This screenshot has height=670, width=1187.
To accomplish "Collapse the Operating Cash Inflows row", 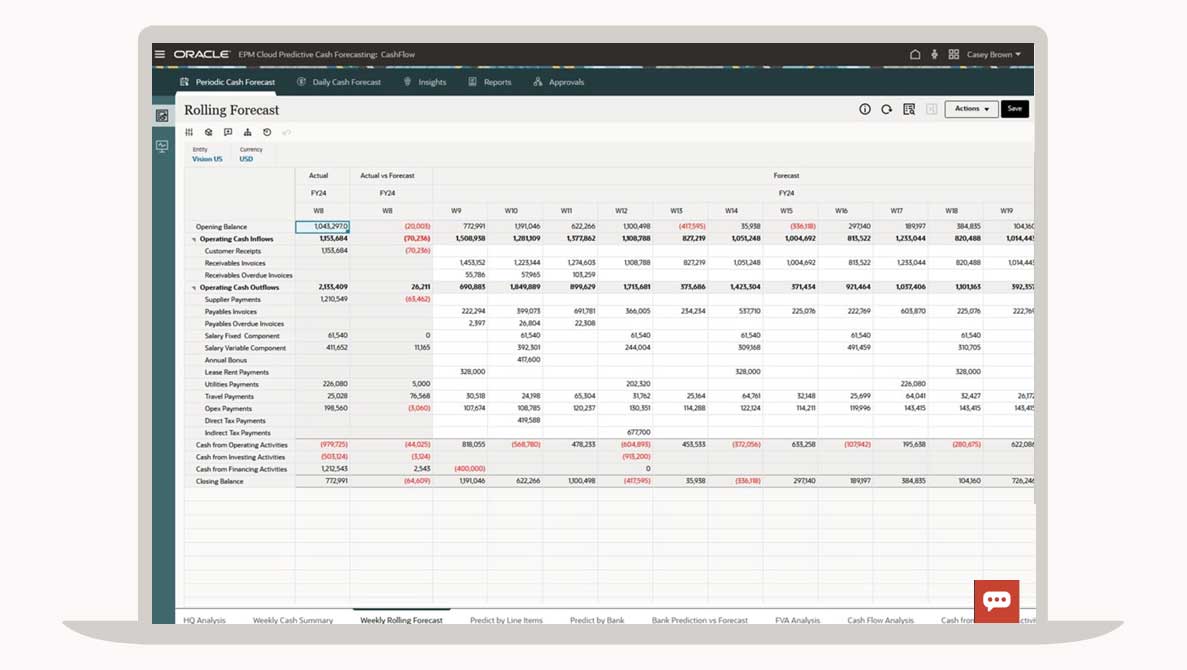I will pos(194,240).
